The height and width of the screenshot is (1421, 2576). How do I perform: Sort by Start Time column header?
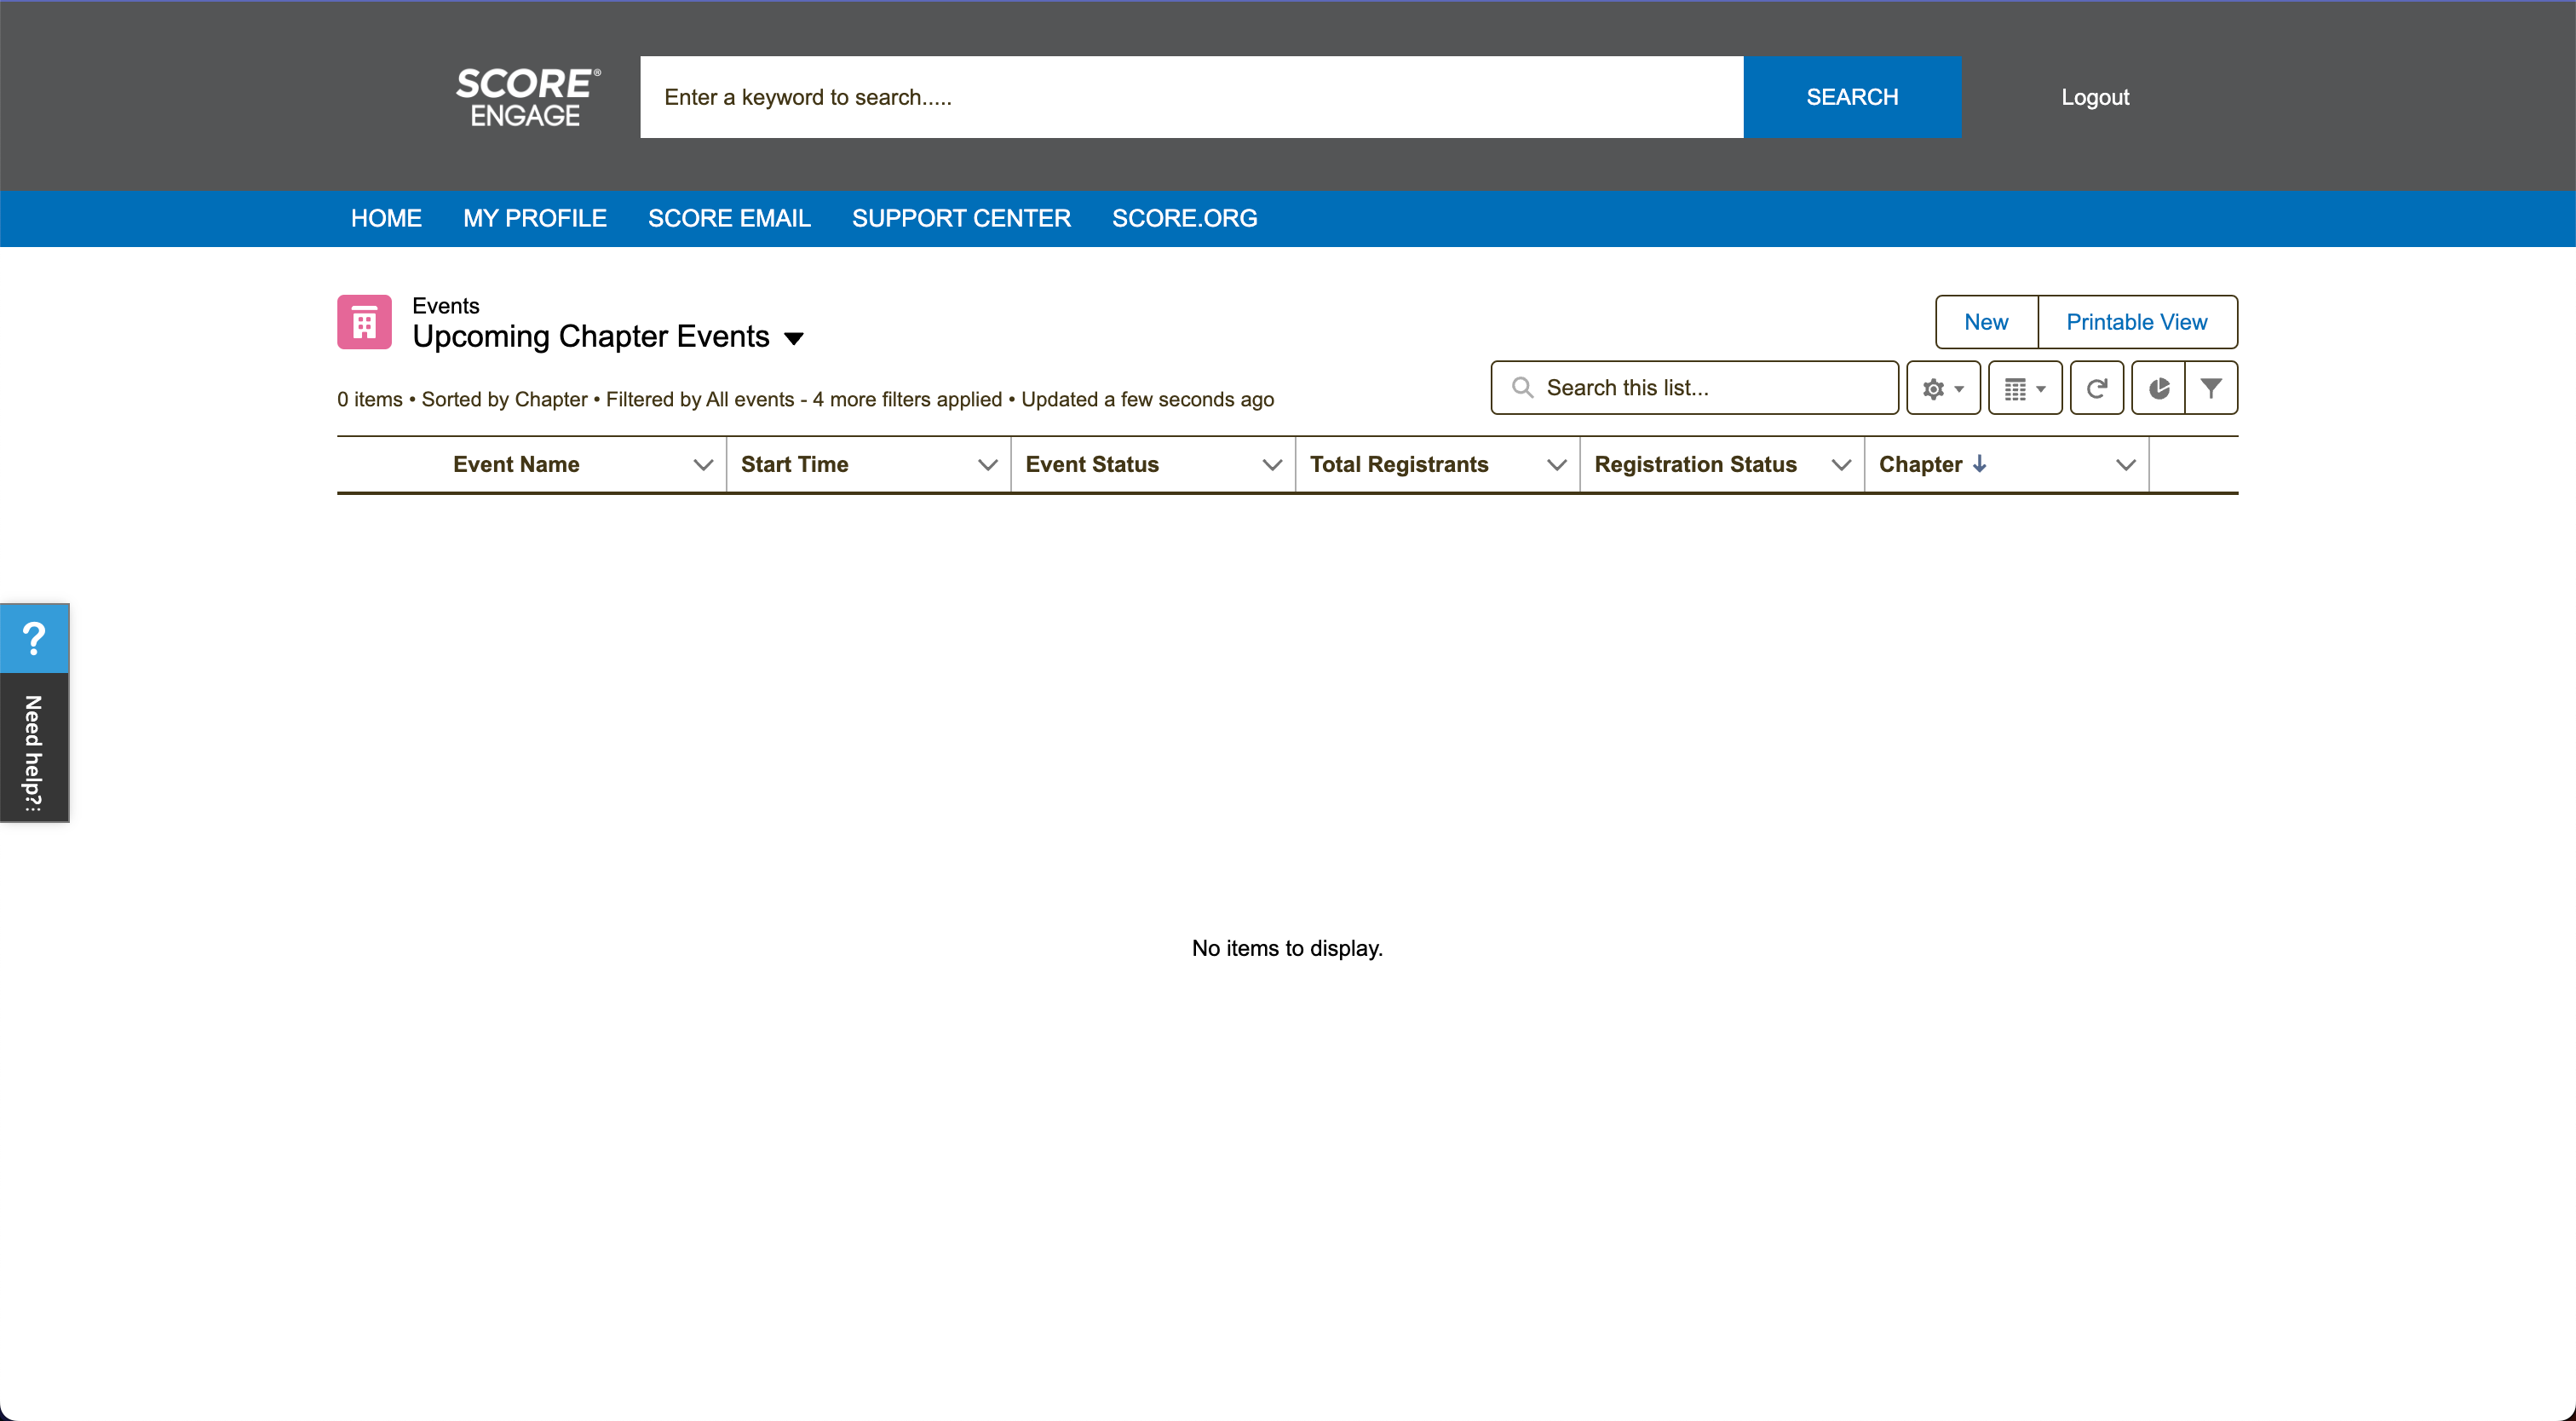point(794,464)
